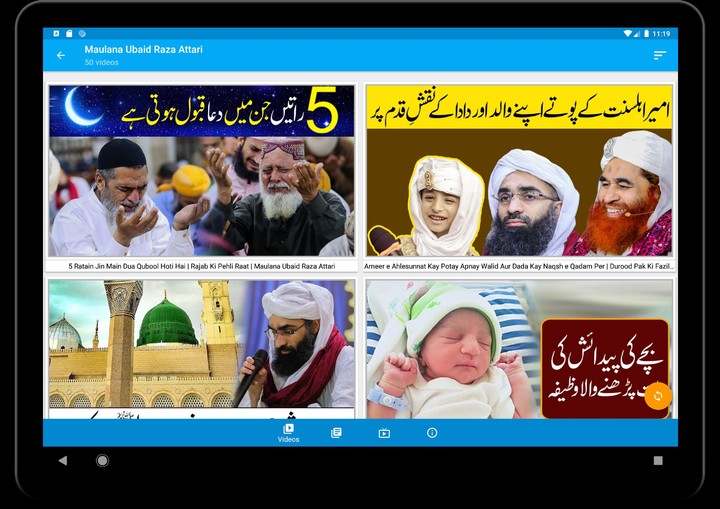
Task: Open the playlists tab icon
Action: [336, 433]
